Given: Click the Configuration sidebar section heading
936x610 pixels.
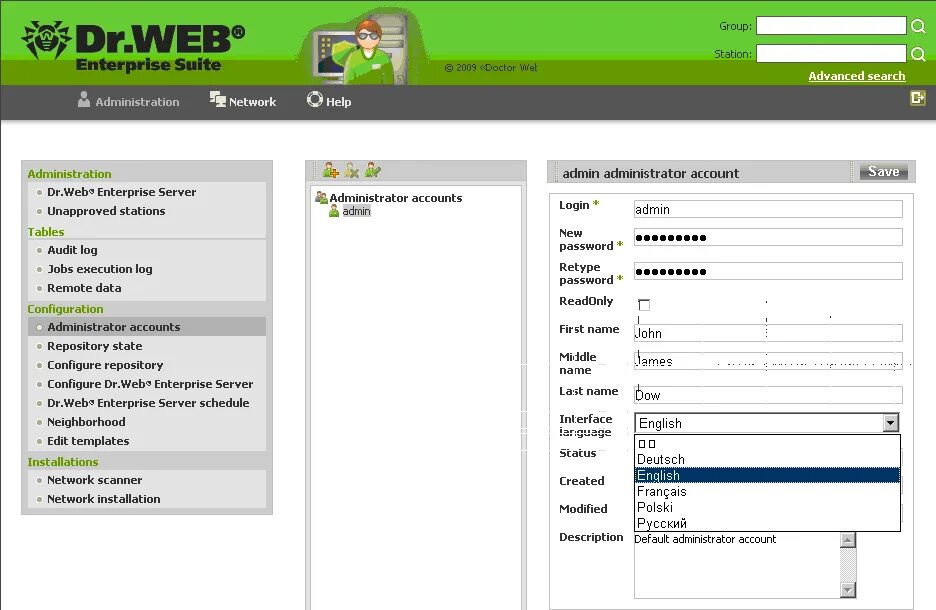Looking at the screenshot, I should (x=65, y=309).
